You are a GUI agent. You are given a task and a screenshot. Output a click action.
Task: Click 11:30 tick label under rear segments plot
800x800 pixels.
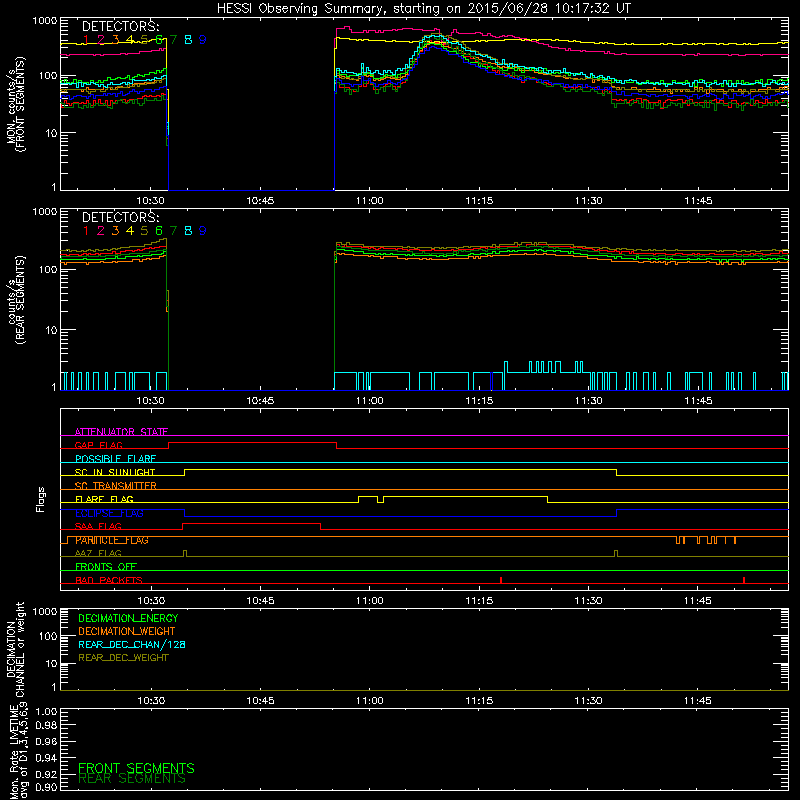(588, 401)
